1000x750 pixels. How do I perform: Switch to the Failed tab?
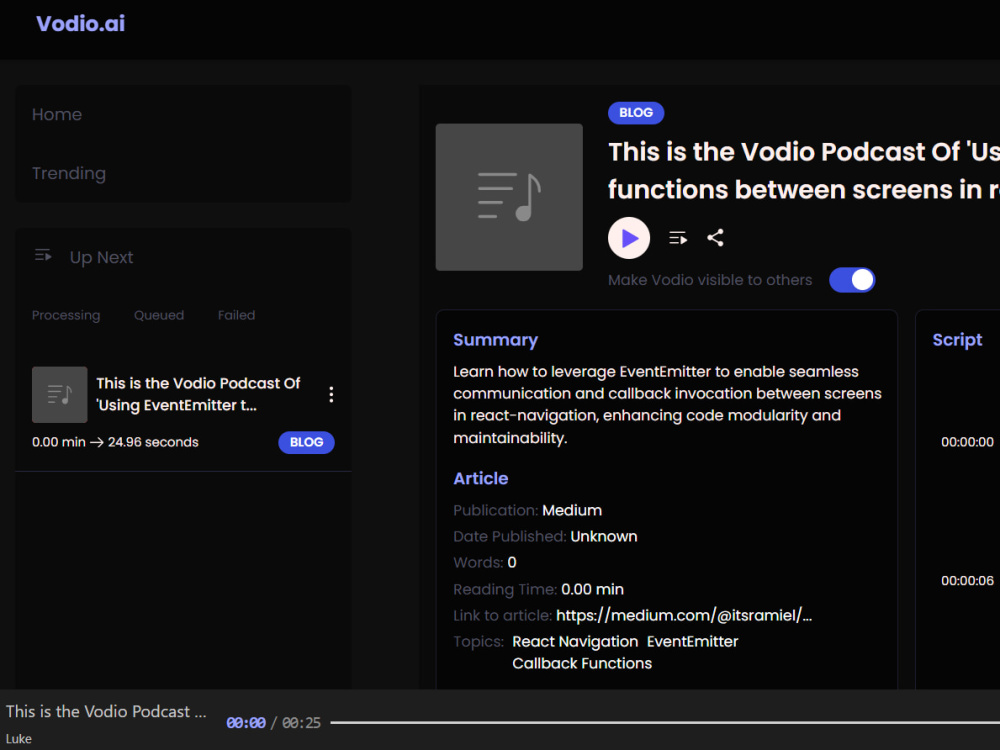[x=236, y=315]
